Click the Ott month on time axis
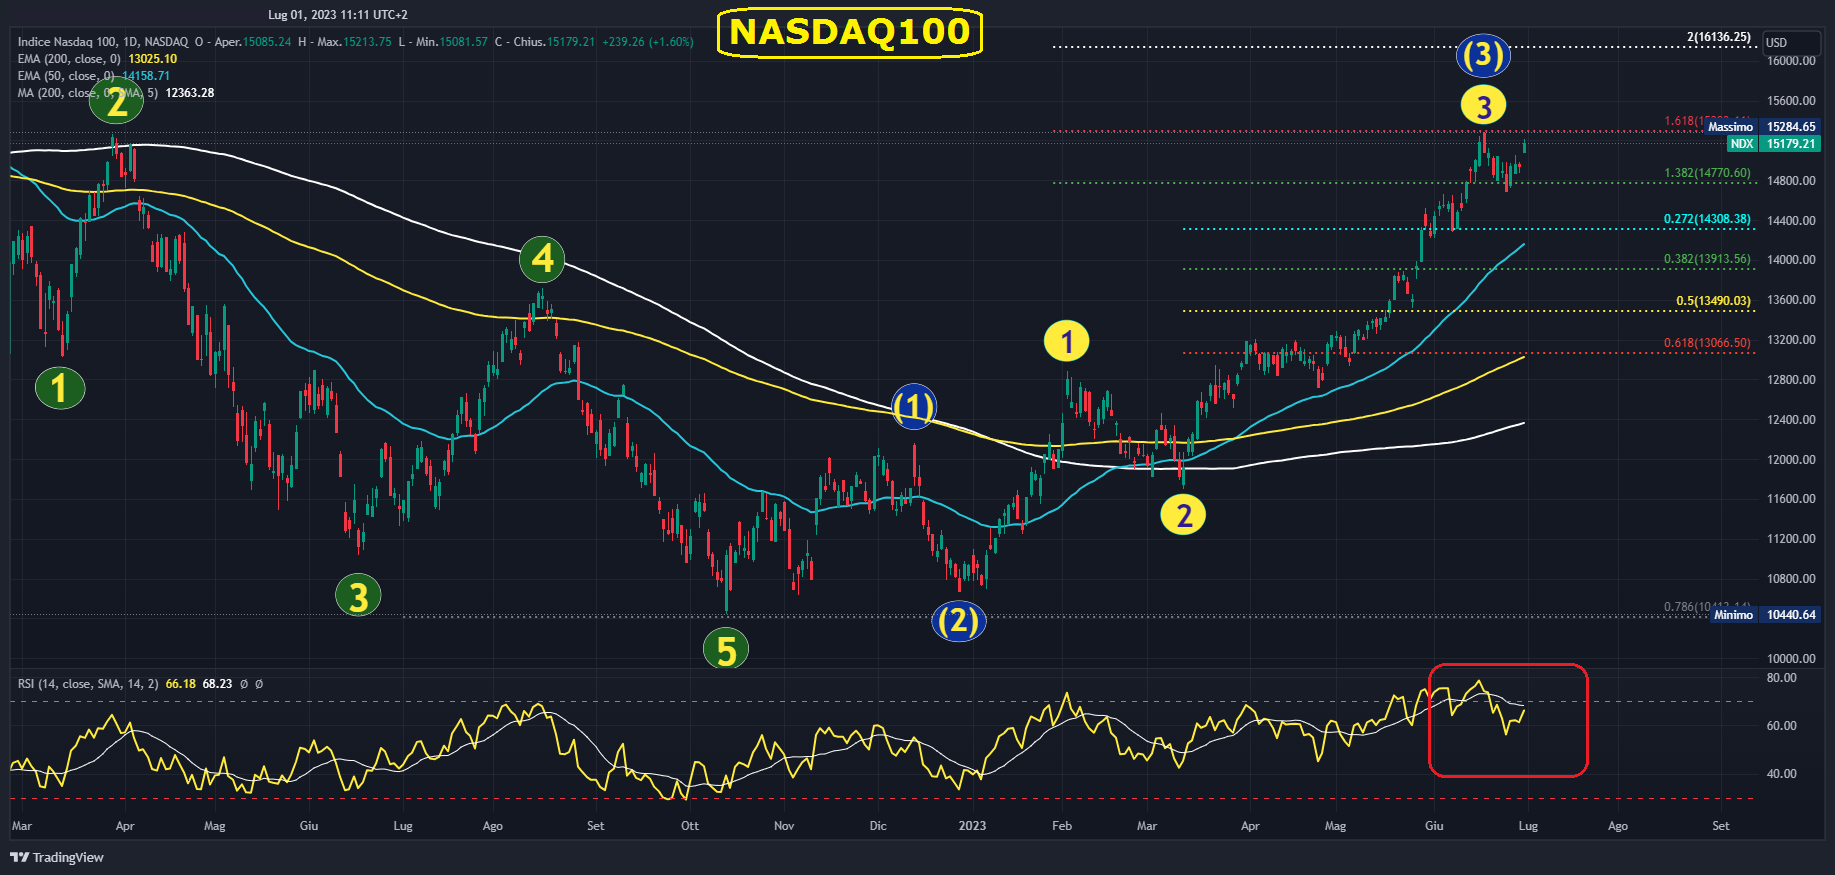 pos(690,826)
